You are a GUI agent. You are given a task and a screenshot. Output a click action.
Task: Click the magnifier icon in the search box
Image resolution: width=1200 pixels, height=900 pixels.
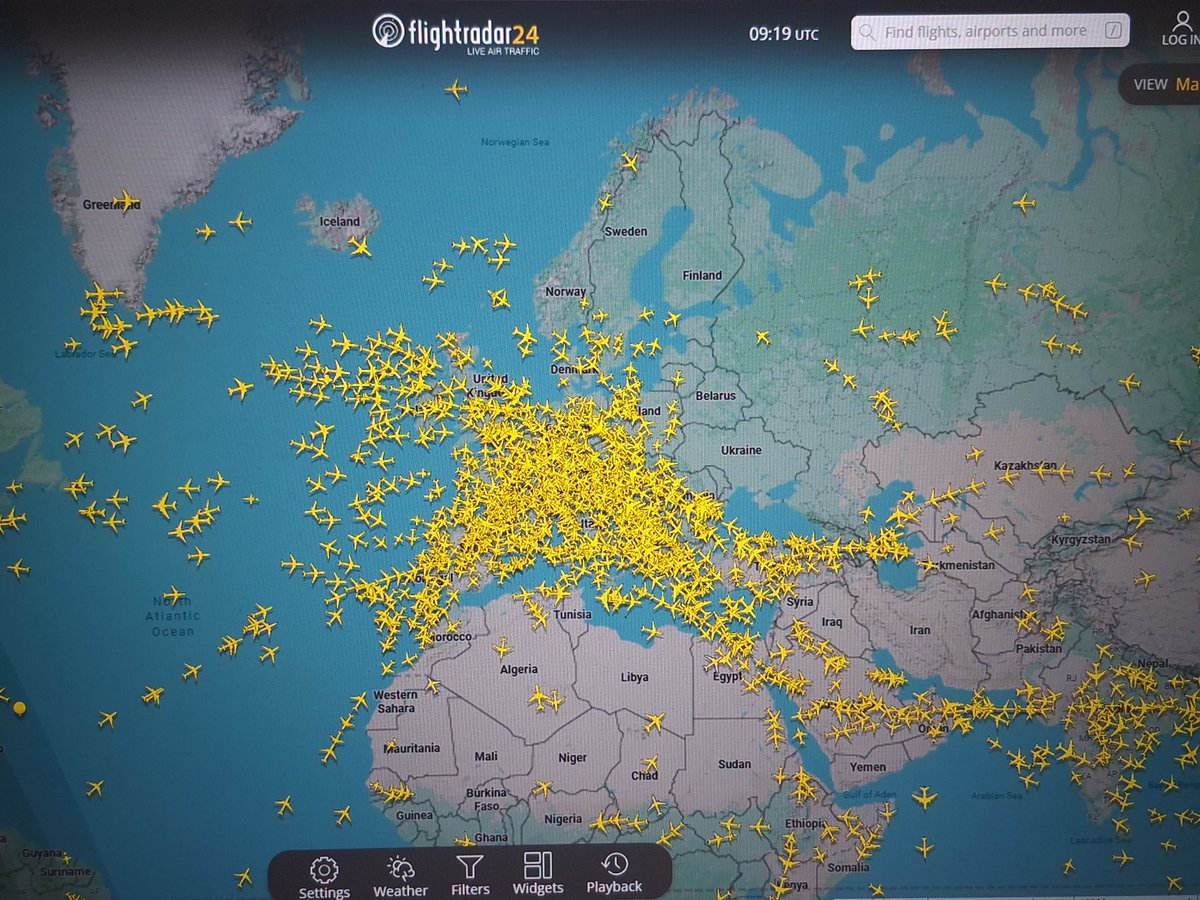tap(868, 32)
